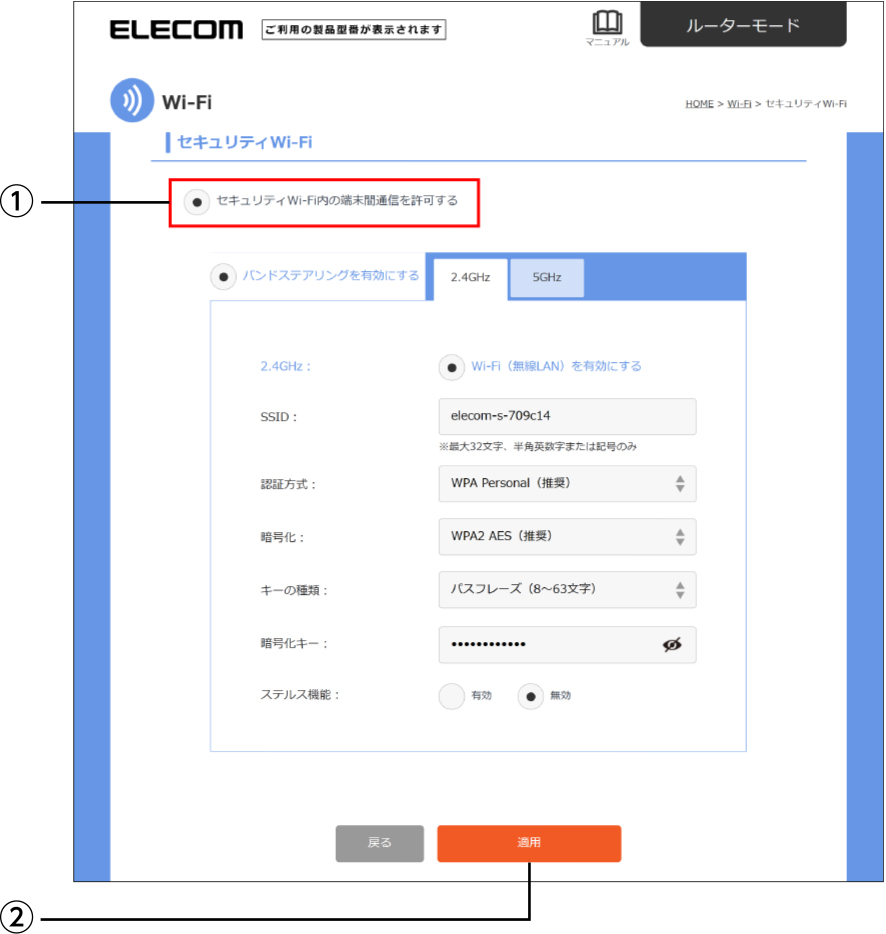Click the blue Wi-Fi signal icon
The image size is (886, 934).
(132, 100)
